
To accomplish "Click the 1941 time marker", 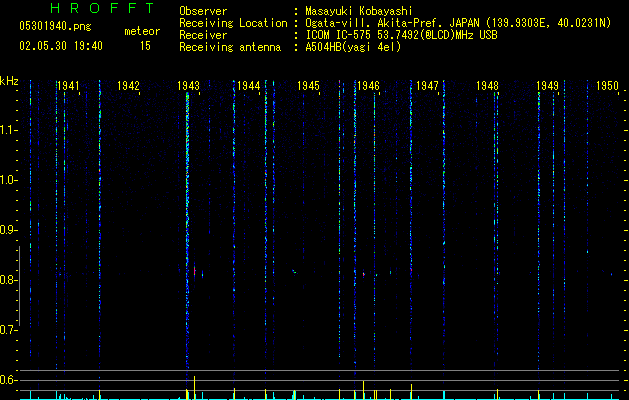I will point(68,86).
